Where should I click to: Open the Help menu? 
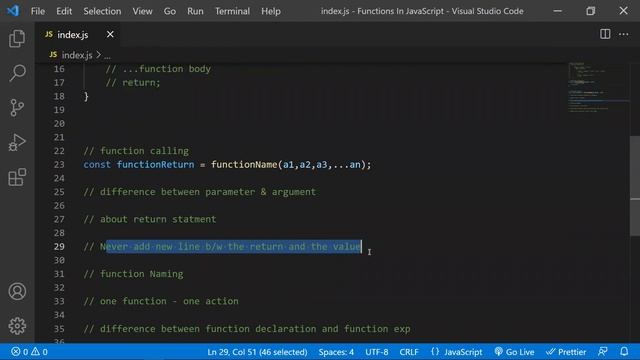[x=271, y=11]
